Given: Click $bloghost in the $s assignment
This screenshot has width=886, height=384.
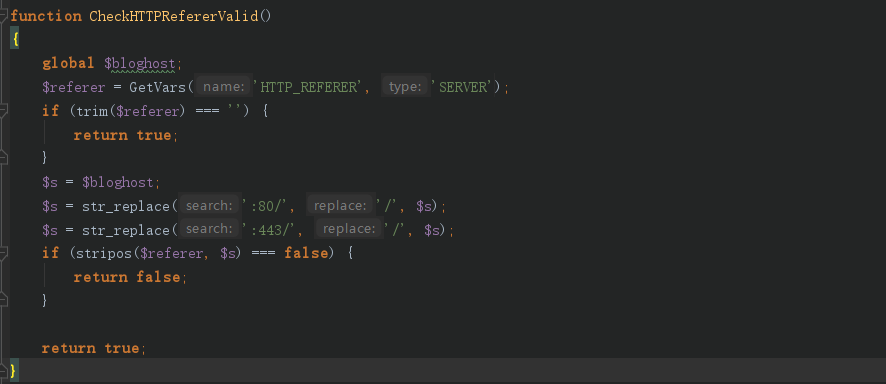Looking at the screenshot, I should click(118, 182).
